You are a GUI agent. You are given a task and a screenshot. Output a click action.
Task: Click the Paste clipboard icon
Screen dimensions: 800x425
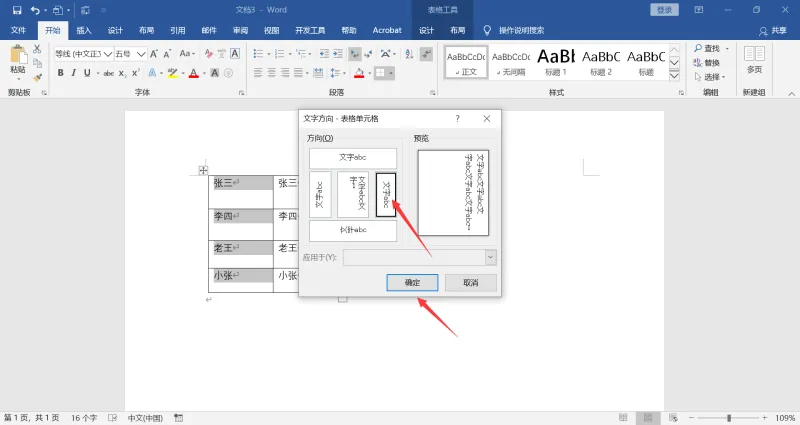coord(18,55)
